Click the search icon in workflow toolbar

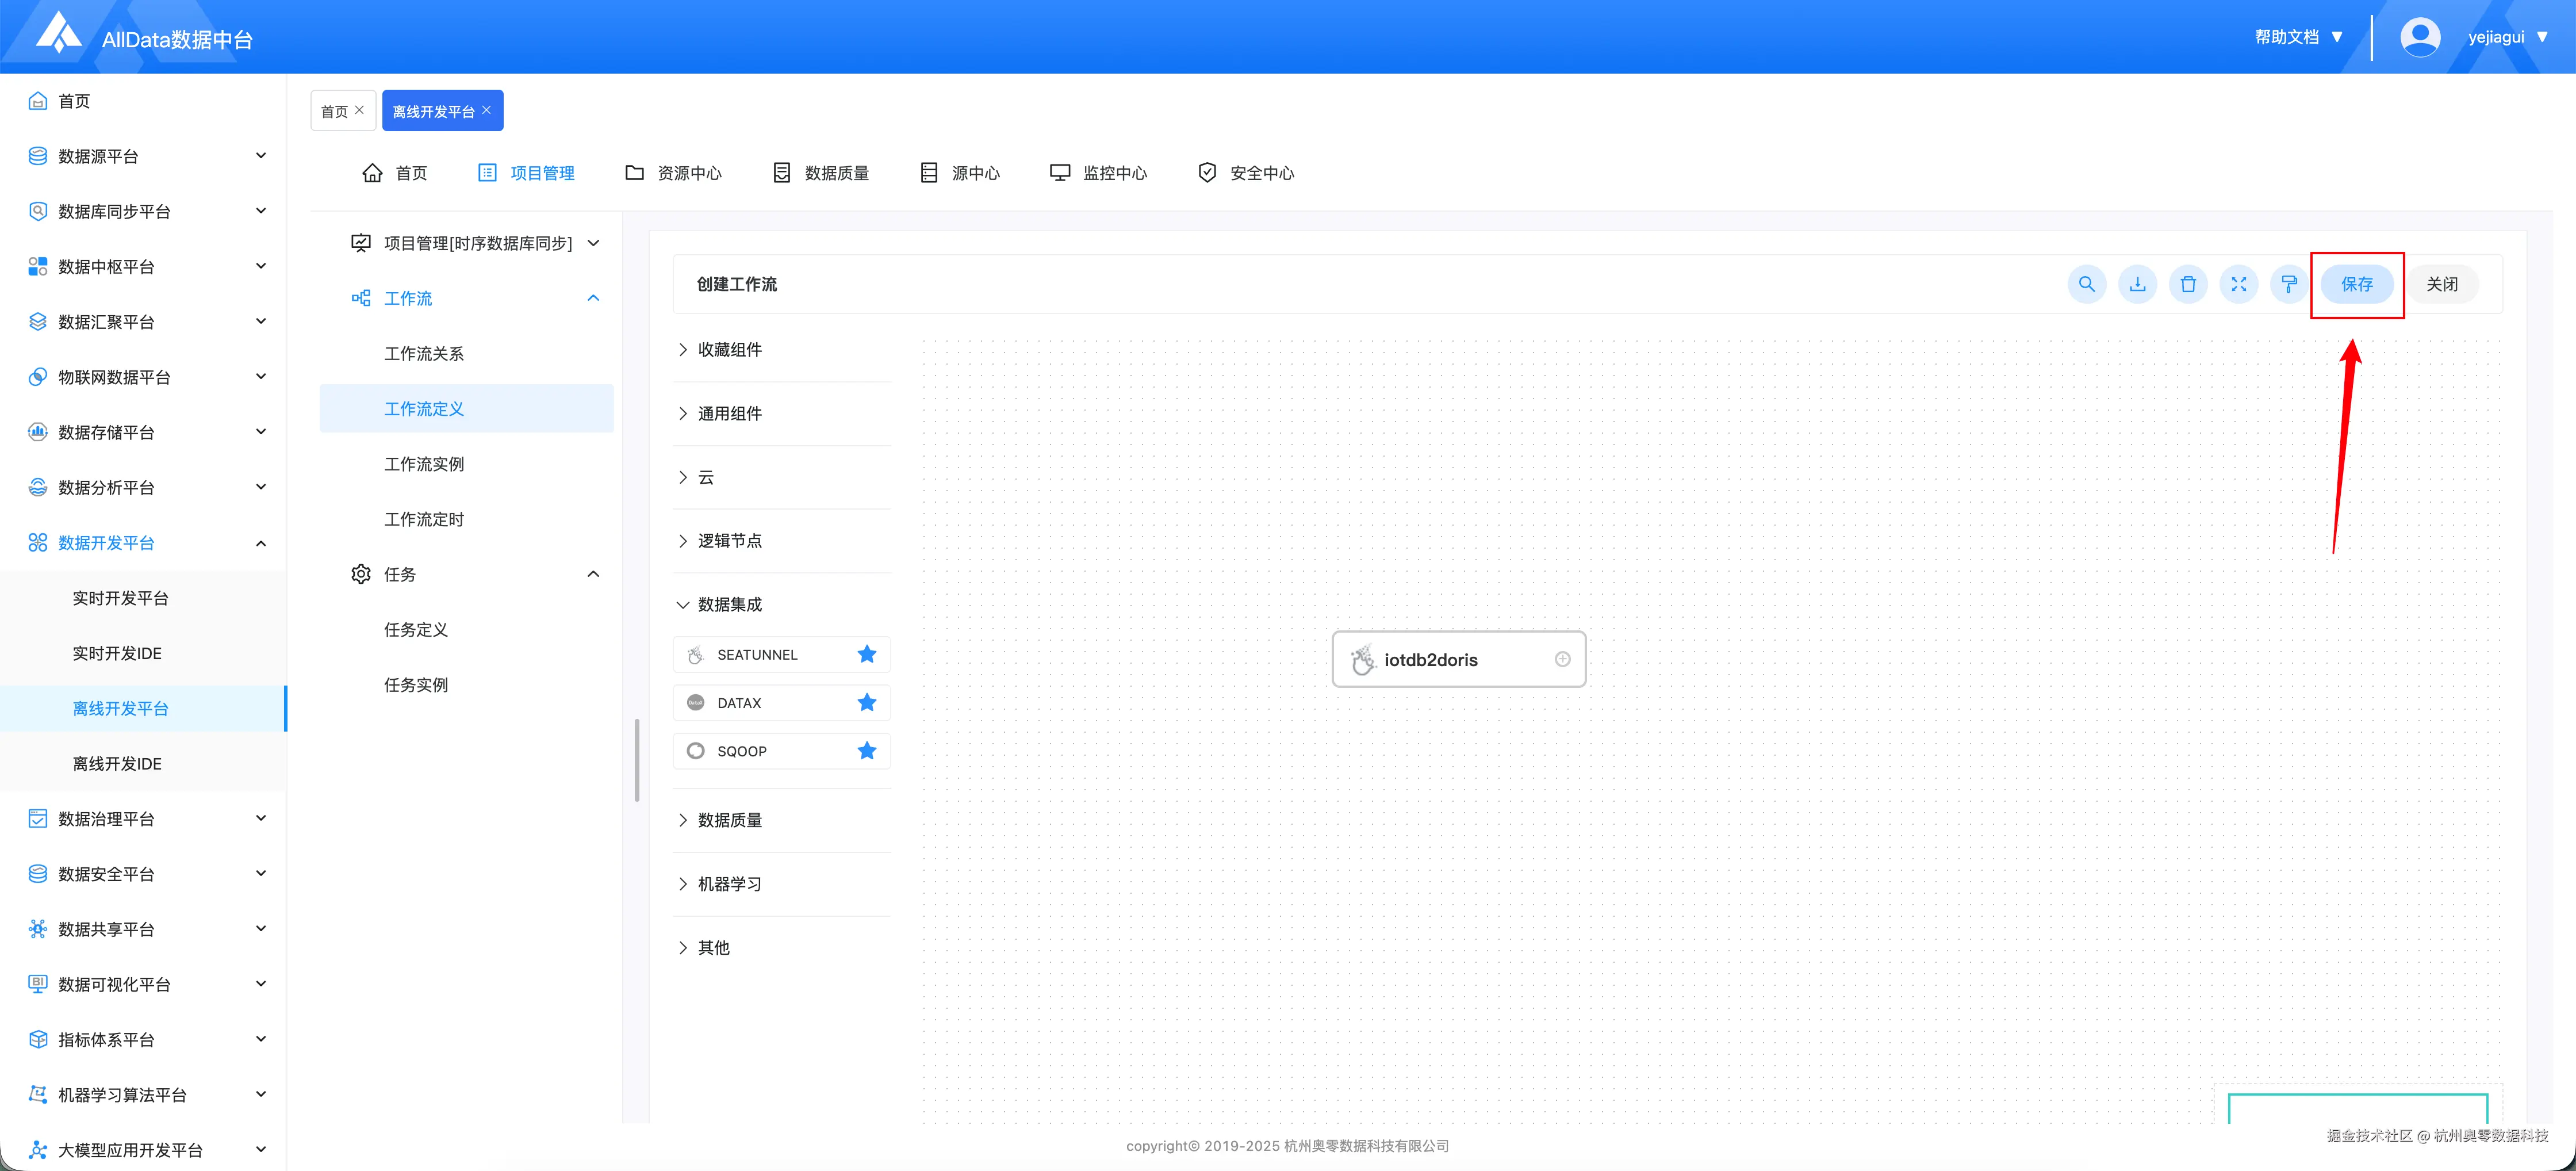pyautogui.click(x=2086, y=284)
